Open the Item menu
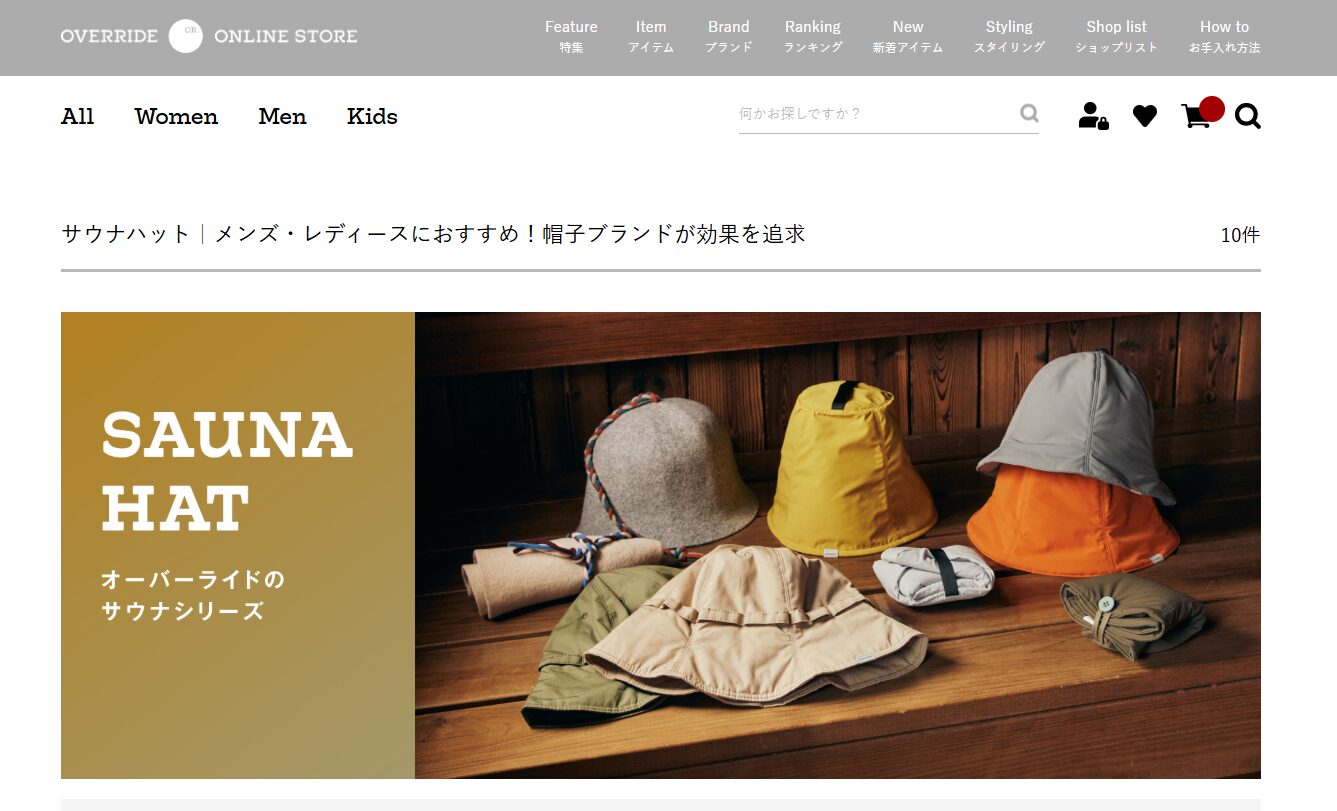Image resolution: width=1337 pixels, height=811 pixels. click(651, 36)
